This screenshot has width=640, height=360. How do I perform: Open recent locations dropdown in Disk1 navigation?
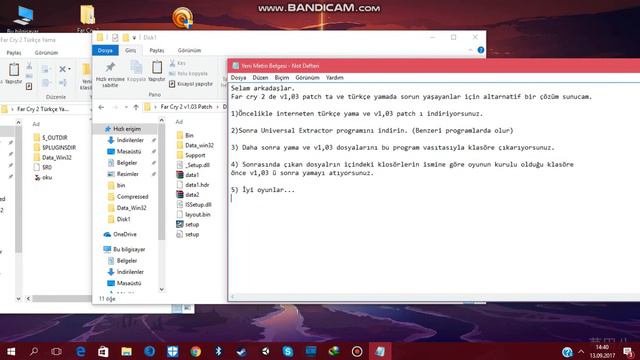coord(126,107)
